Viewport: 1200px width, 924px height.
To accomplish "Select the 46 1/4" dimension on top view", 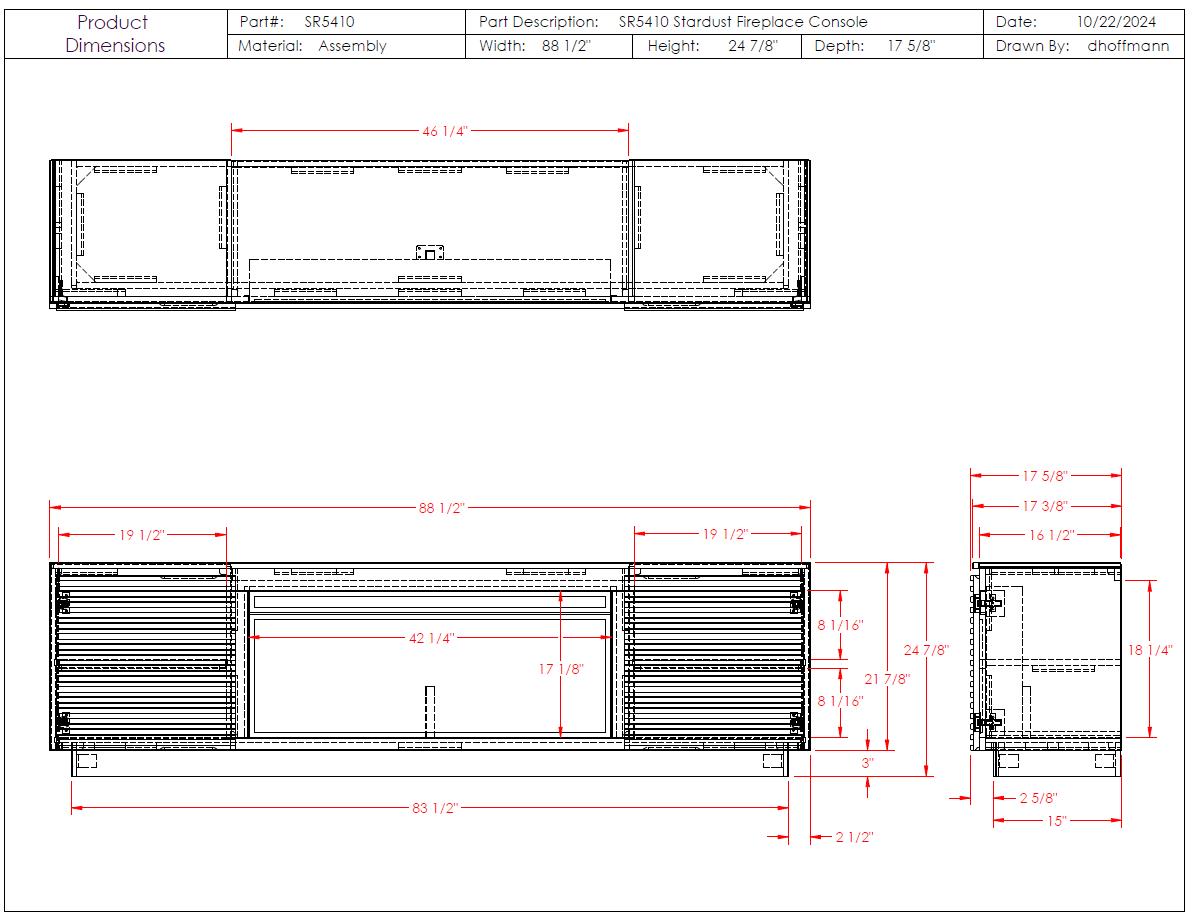I will point(445,131).
